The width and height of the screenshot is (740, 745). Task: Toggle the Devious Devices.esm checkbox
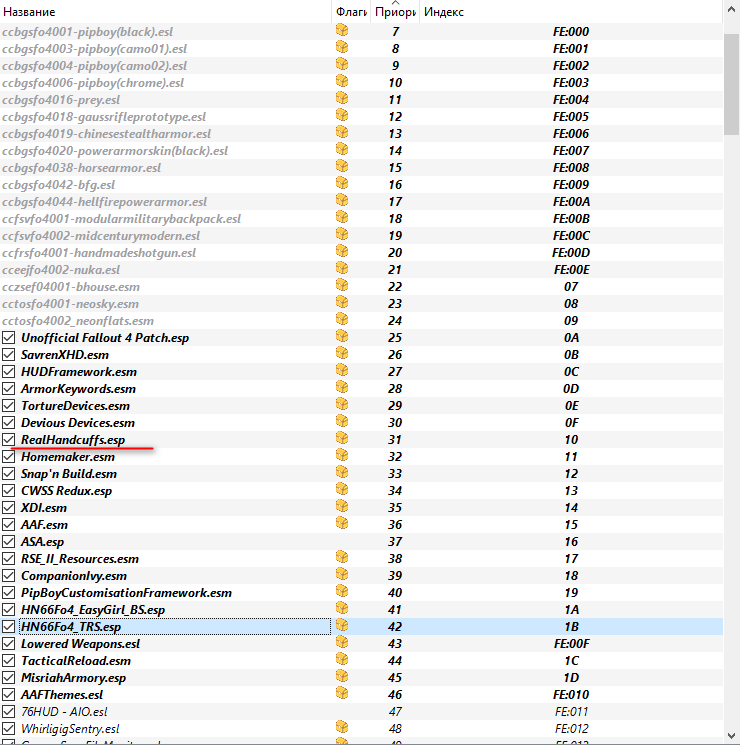9,423
